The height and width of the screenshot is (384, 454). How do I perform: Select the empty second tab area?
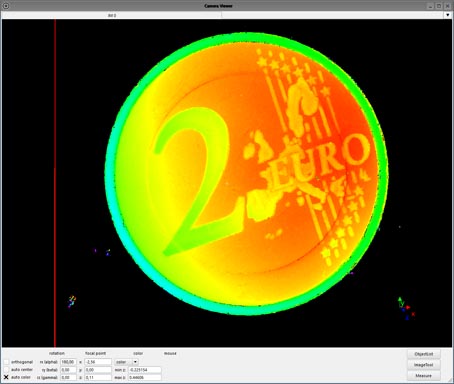[x=333, y=15]
